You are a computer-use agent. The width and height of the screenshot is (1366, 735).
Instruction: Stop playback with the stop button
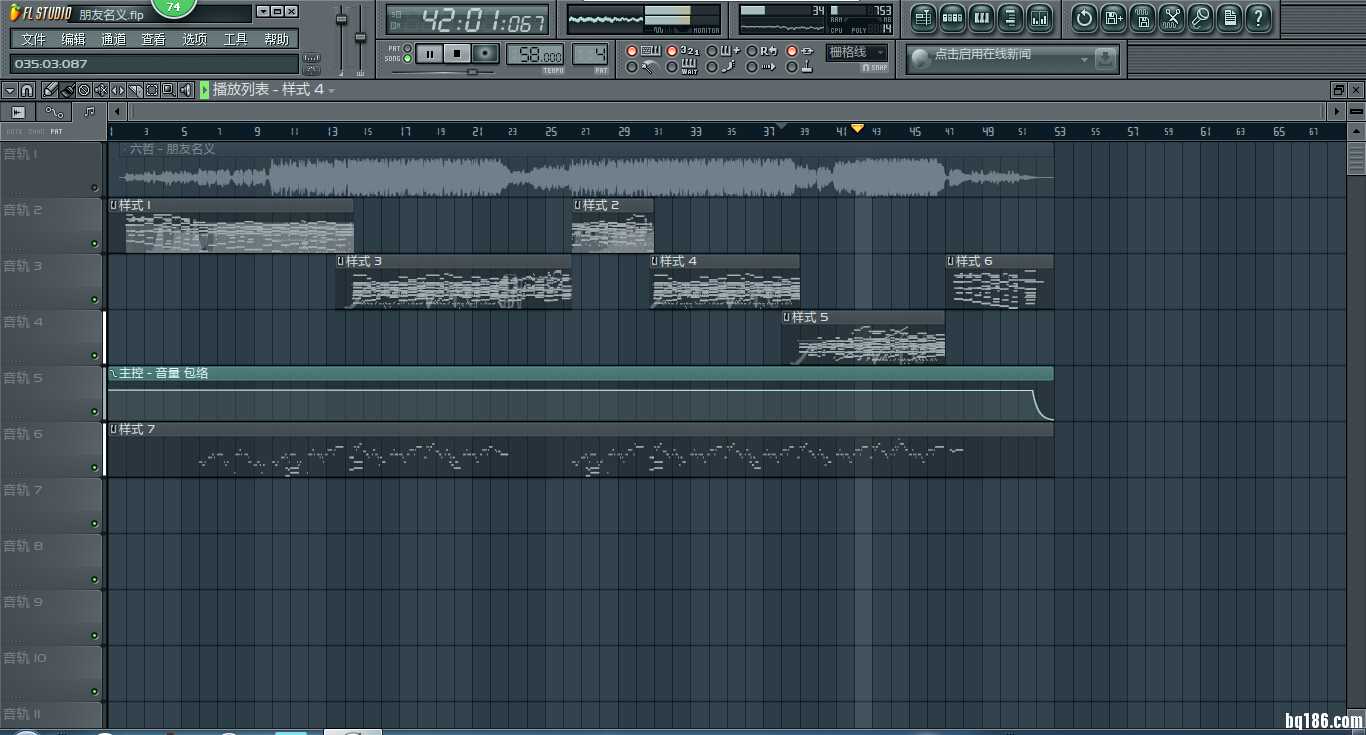[457, 54]
